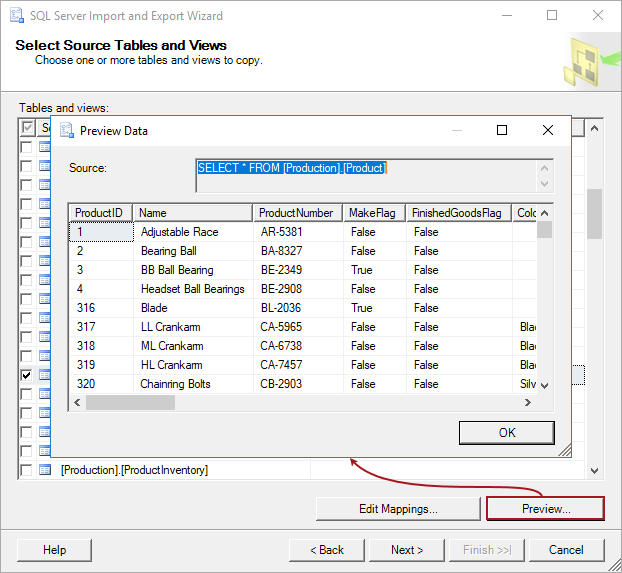The image size is (622, 573).
Task: Toggle the select-all checkbox in the table header
Action: pos(27,128)
